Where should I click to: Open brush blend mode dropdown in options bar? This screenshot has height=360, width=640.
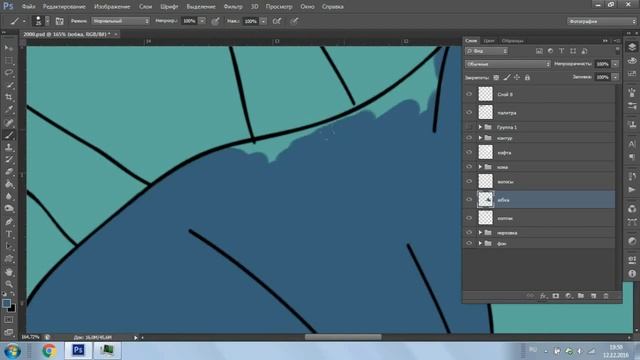pyautogui.click(x=121, y=21)
